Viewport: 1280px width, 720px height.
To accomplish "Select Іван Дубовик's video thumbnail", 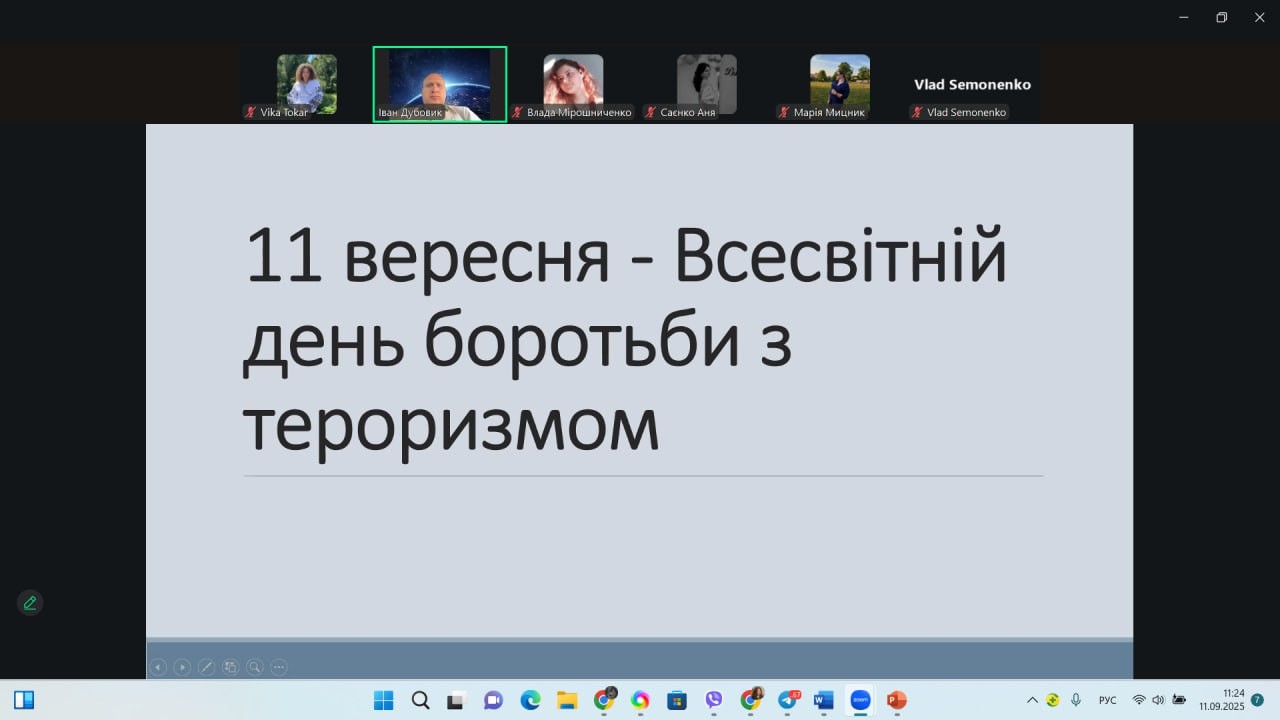I will 440,85.
